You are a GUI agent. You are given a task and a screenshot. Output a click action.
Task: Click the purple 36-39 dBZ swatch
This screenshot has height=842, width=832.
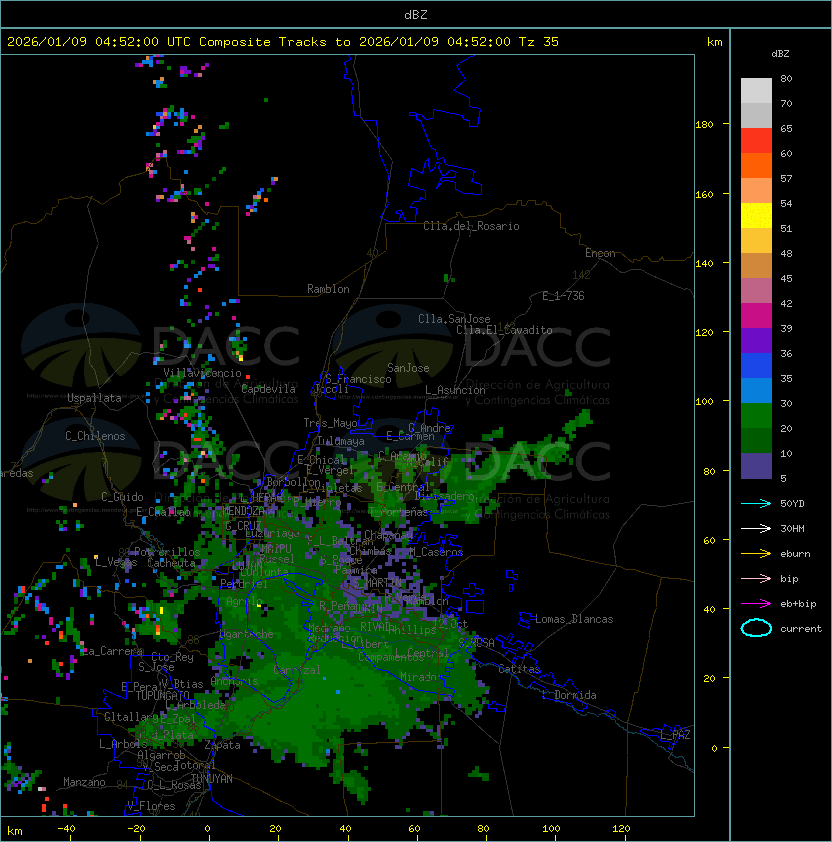coord(756,340)
